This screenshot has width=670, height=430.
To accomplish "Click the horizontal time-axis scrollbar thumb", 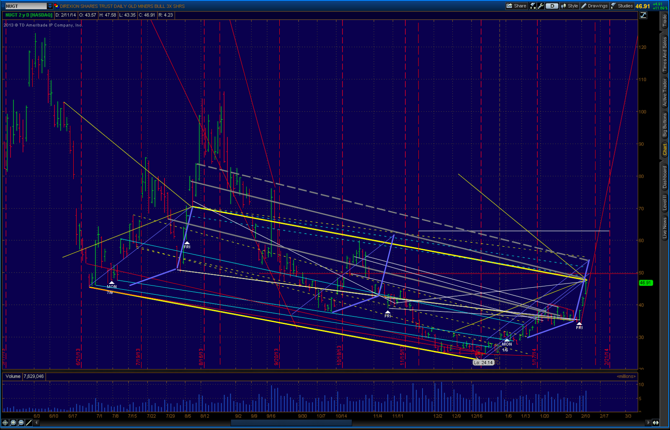I will 291,423.
